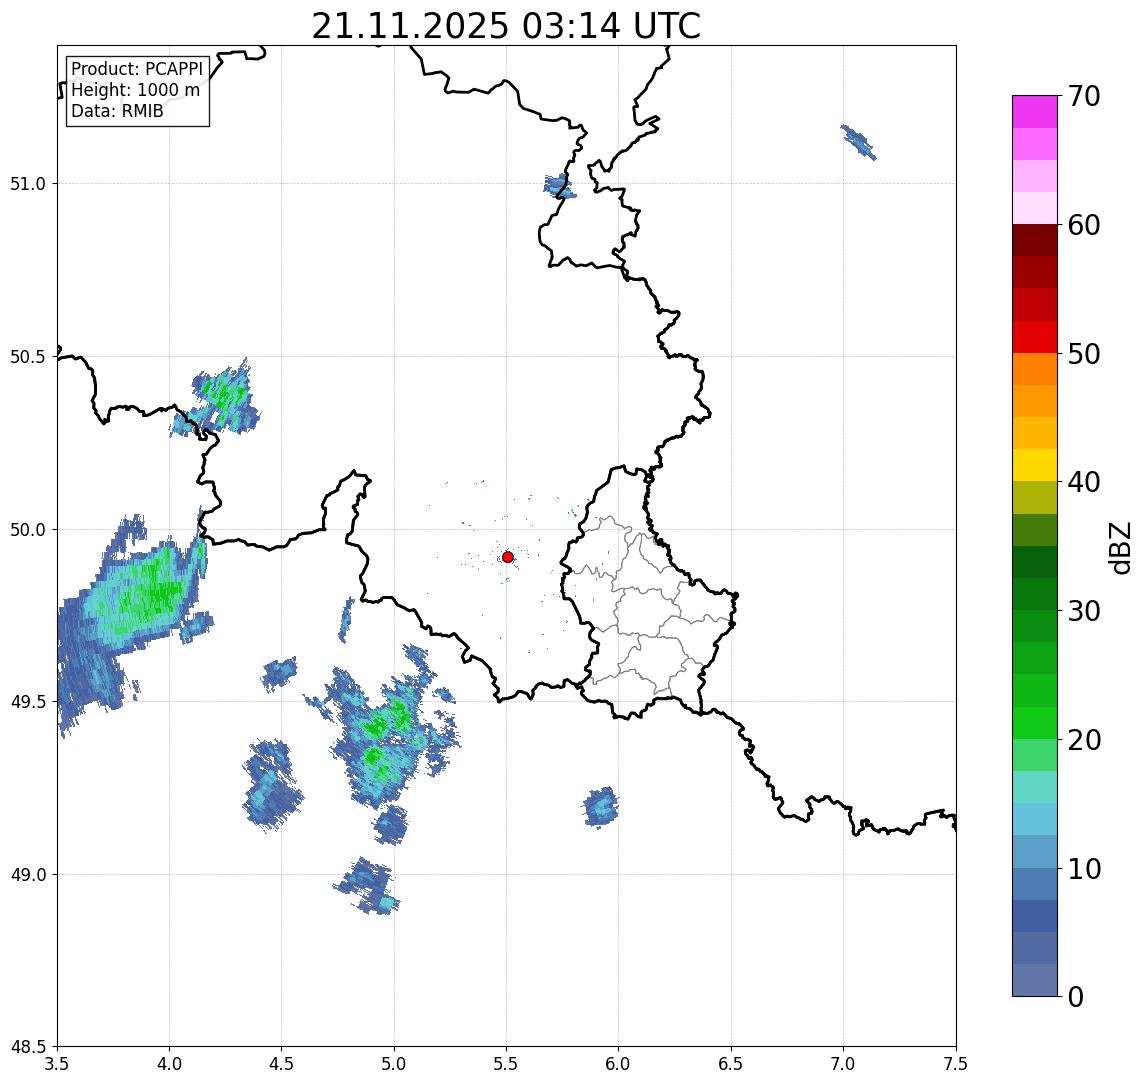
Task: Click the latitude tick label '50.5'
Action: pos(28,357)
